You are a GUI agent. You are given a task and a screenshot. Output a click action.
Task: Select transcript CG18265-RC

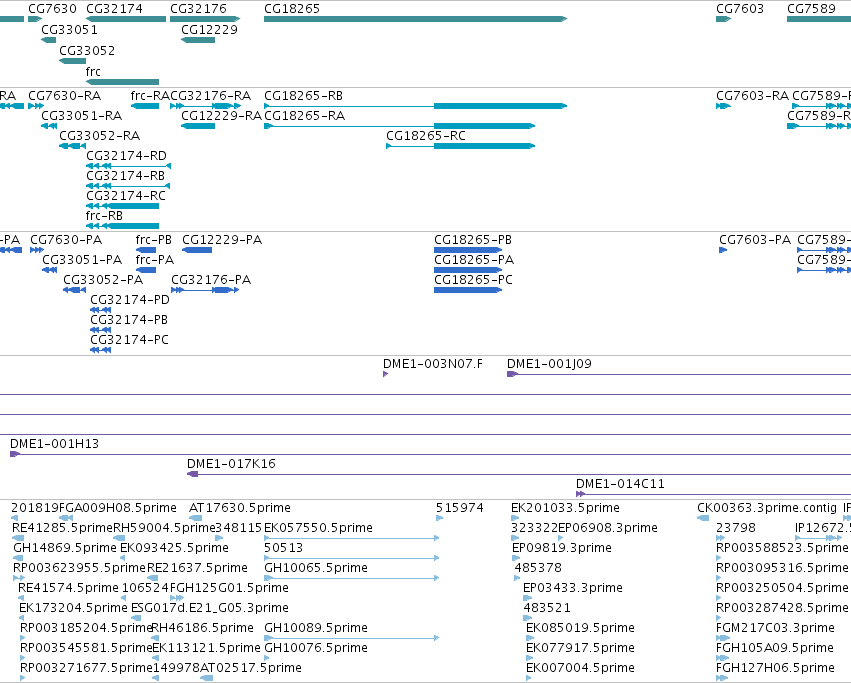[460, 146]
